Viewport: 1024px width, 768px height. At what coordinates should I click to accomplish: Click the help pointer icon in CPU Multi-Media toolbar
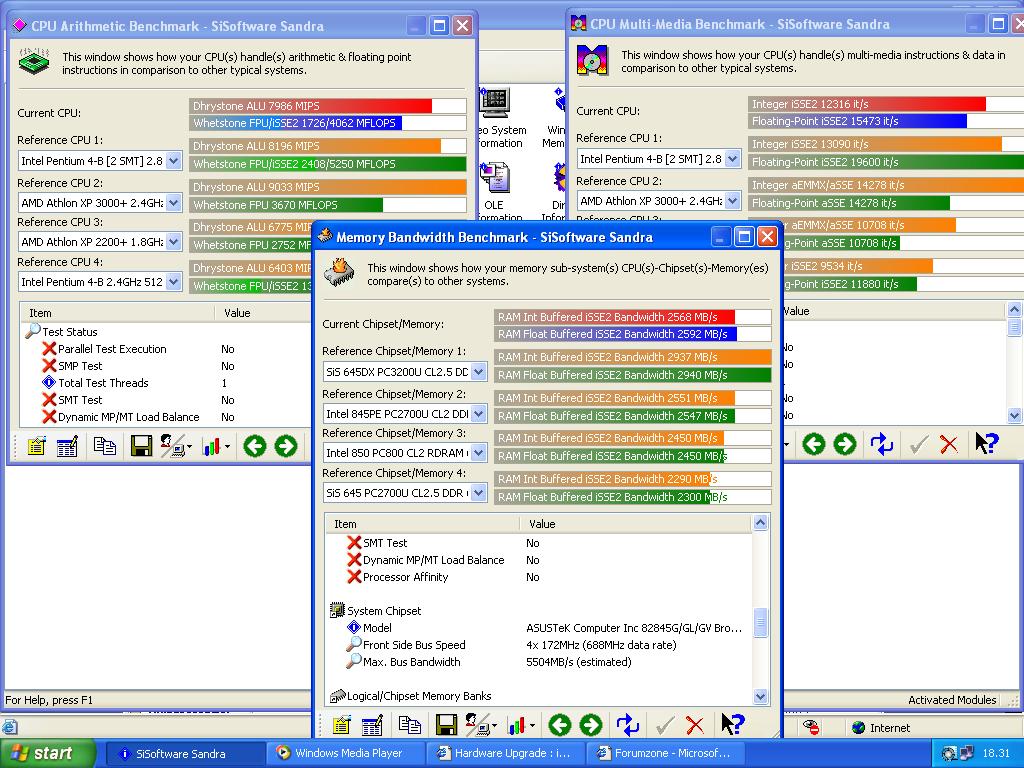986,444
